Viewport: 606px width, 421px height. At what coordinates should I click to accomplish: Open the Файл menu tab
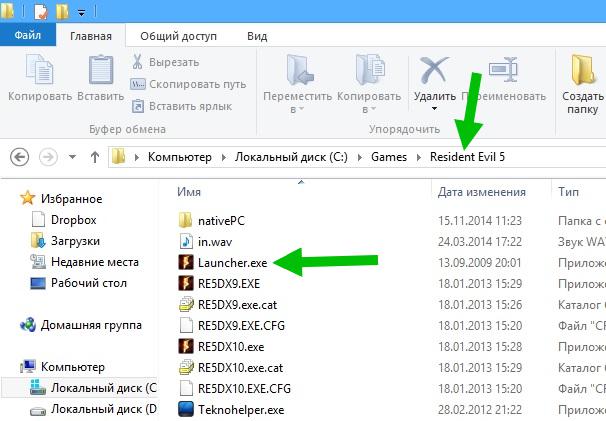click(28, 35)
